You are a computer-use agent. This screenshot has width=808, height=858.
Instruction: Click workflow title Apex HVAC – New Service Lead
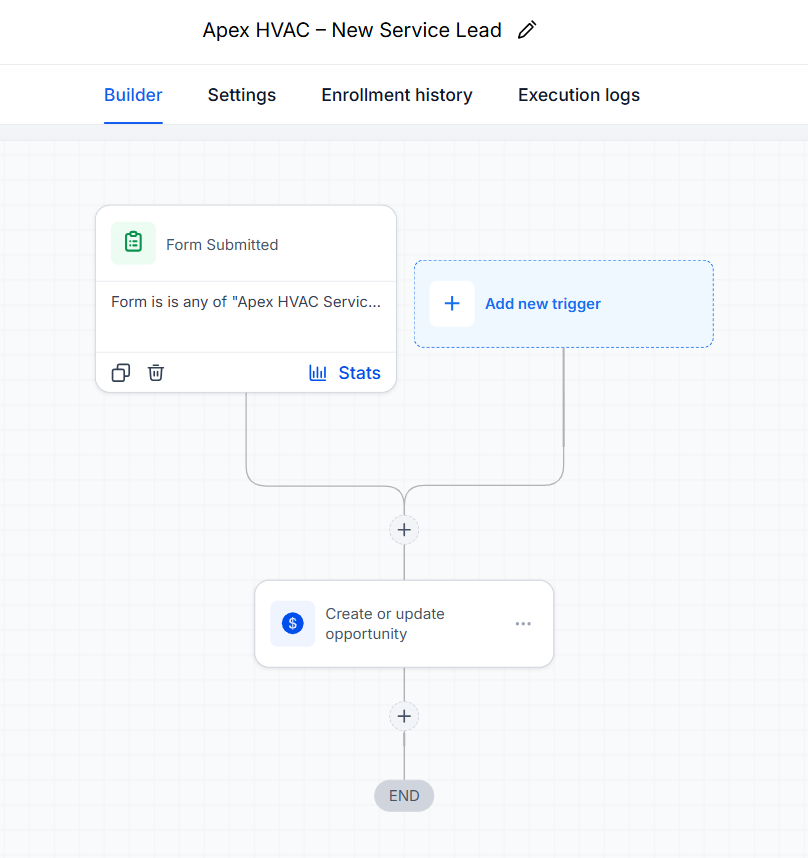[352, 30]
